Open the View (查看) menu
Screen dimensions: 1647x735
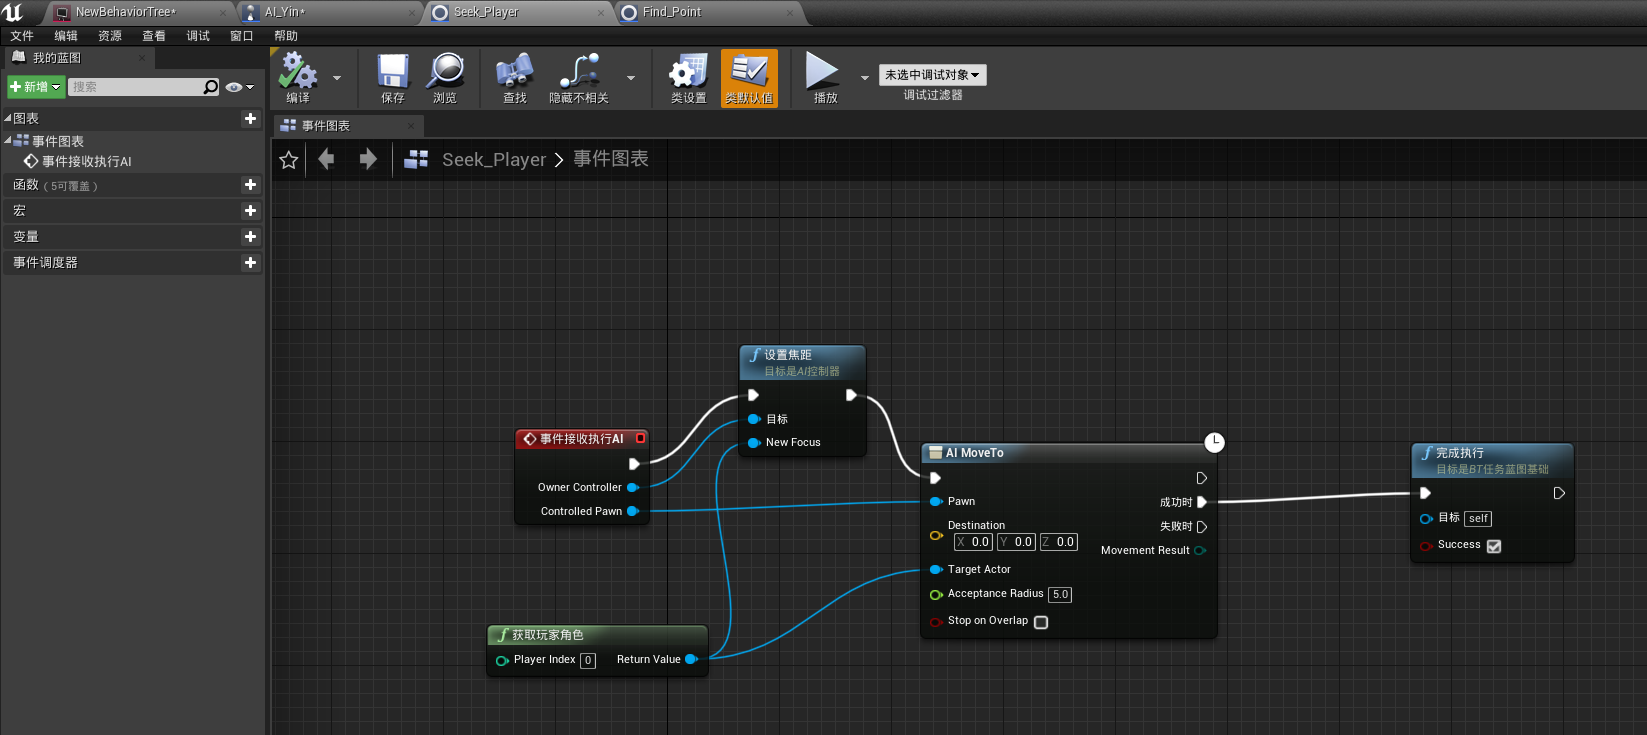tap(154, 36)
